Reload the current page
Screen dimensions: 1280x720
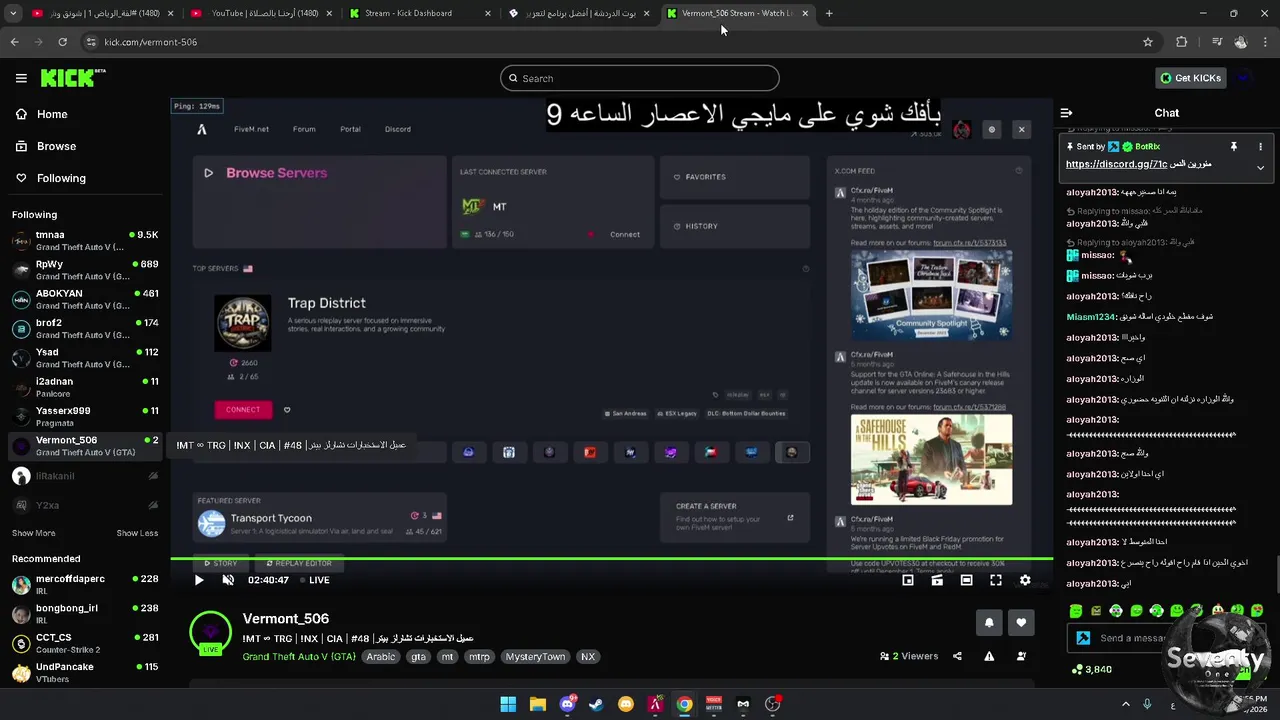tap(62, 42)
